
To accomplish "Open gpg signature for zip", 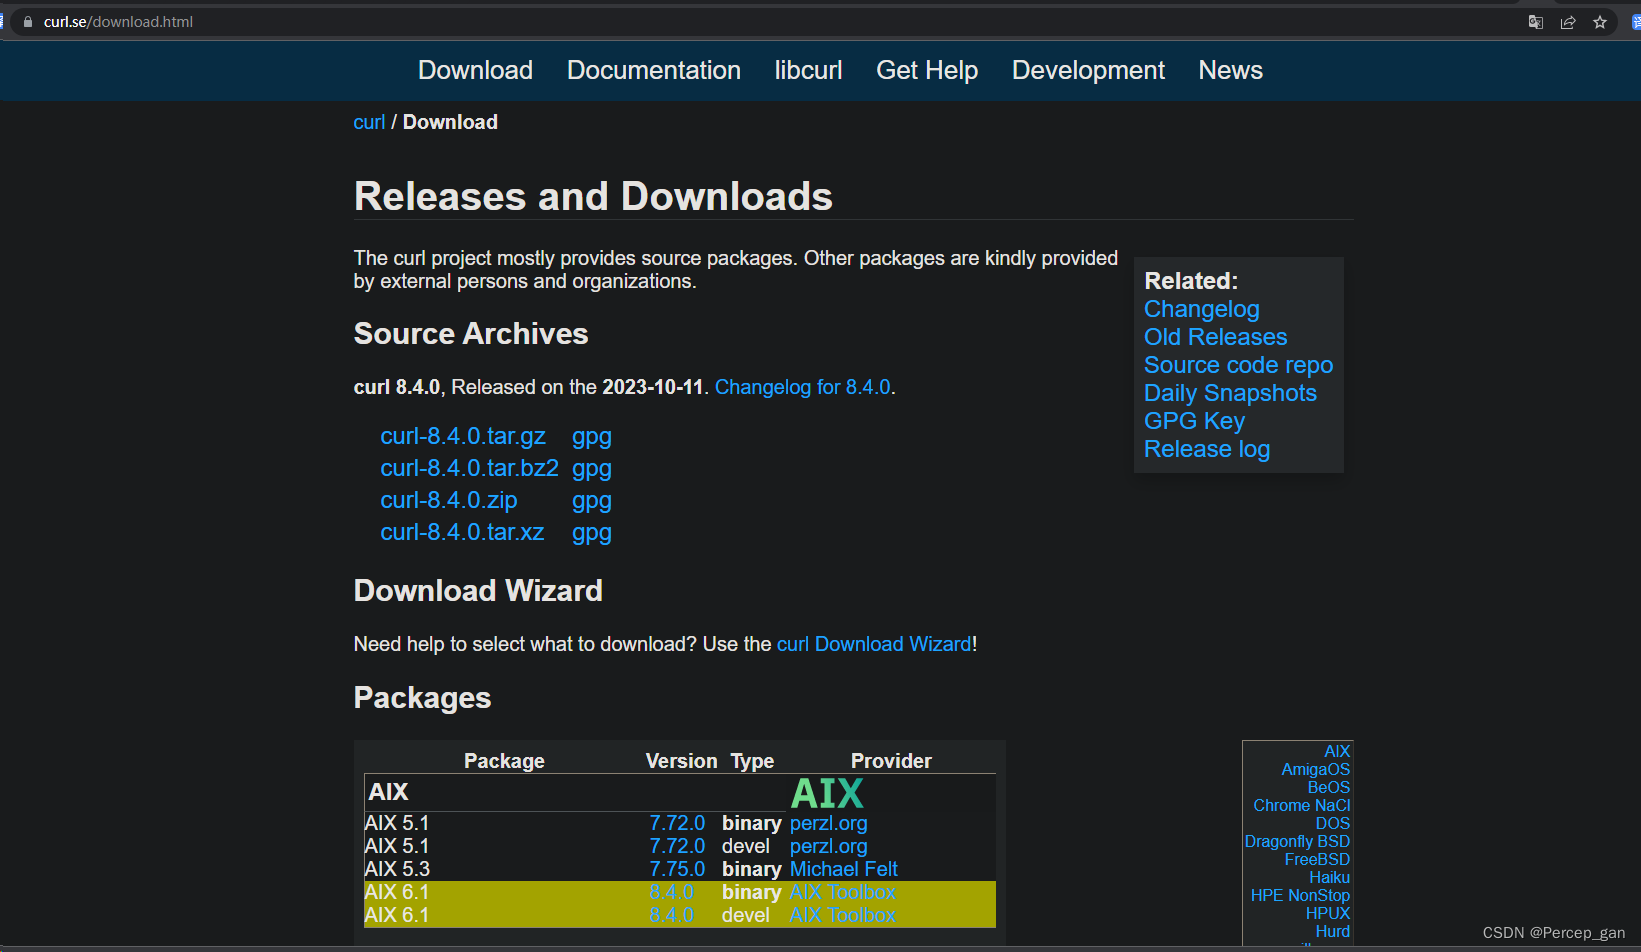I will coord(592,501).
